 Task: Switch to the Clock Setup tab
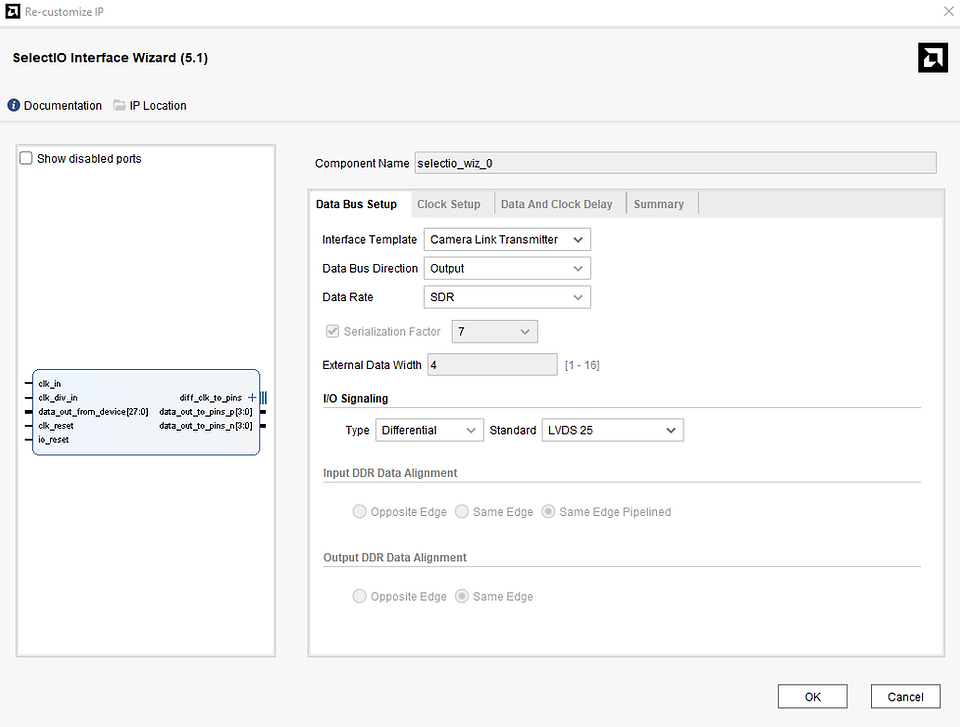pyautogui.click(x=449, y=204)
